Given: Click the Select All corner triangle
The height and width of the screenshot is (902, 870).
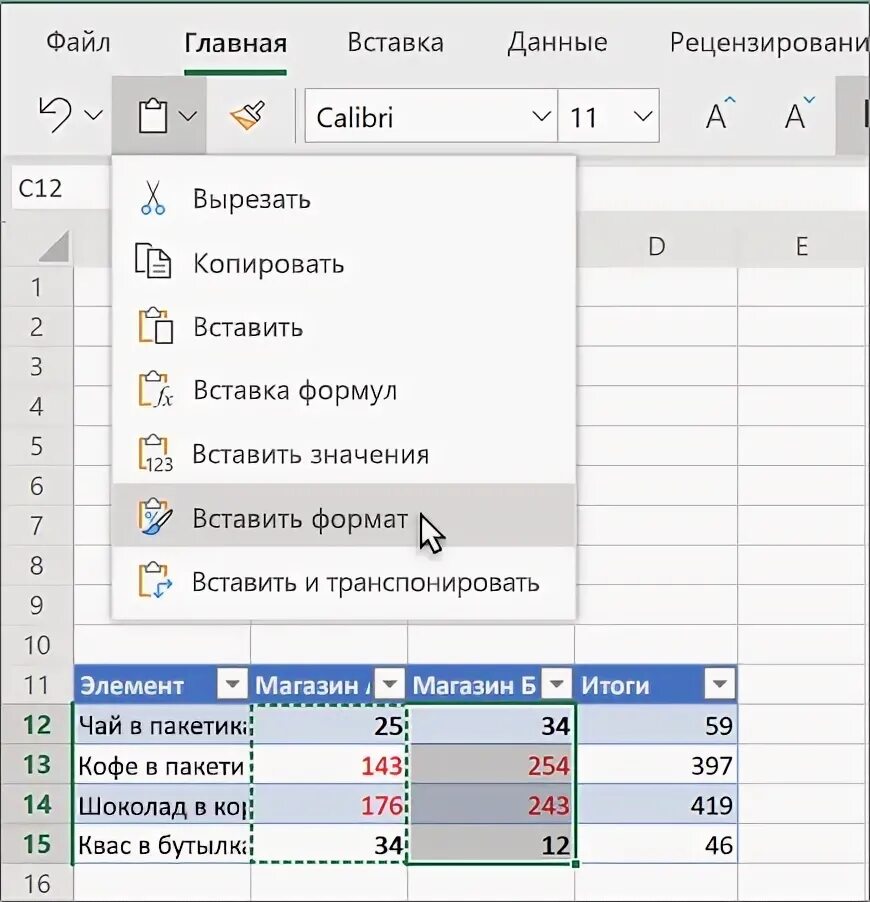Looking at the screenshot, I should point(54,246).
